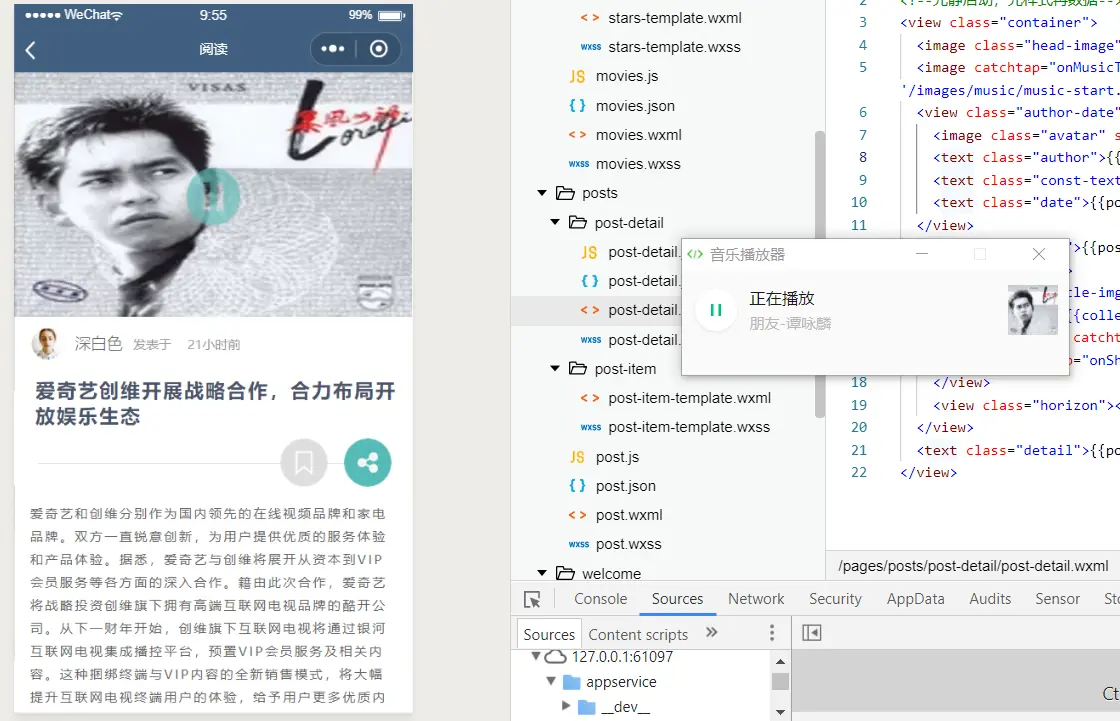
Task: Switch to the Sources tab
Action: (677, 599)
